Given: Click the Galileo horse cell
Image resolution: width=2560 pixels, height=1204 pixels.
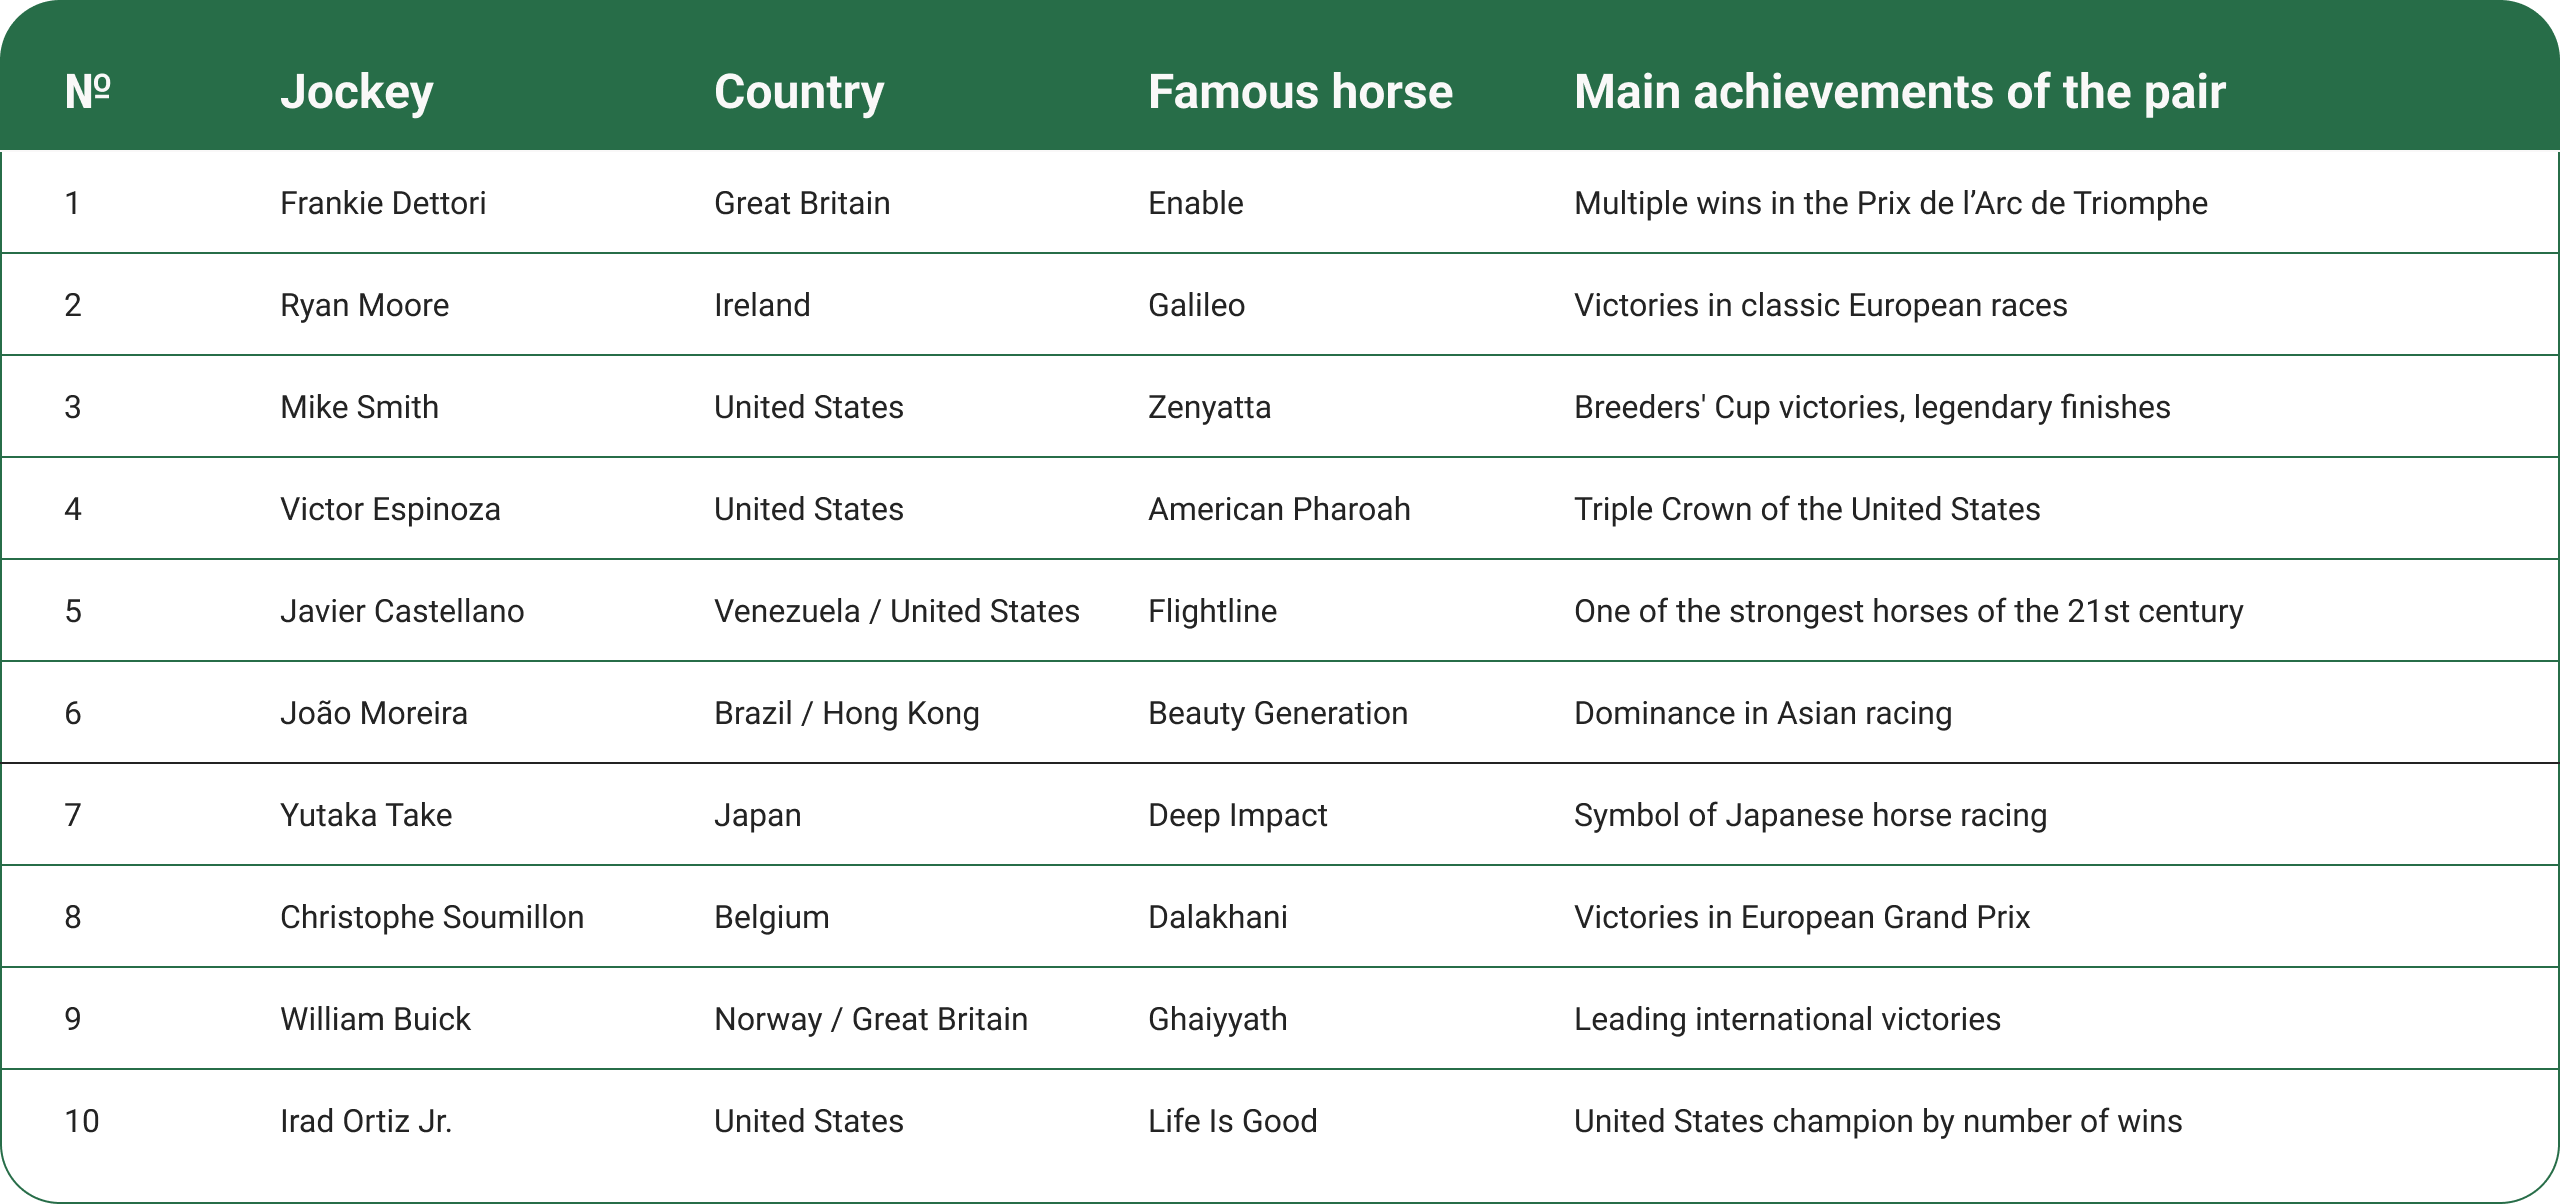Looking at the screenshot, I should [x=1196, y=306].
